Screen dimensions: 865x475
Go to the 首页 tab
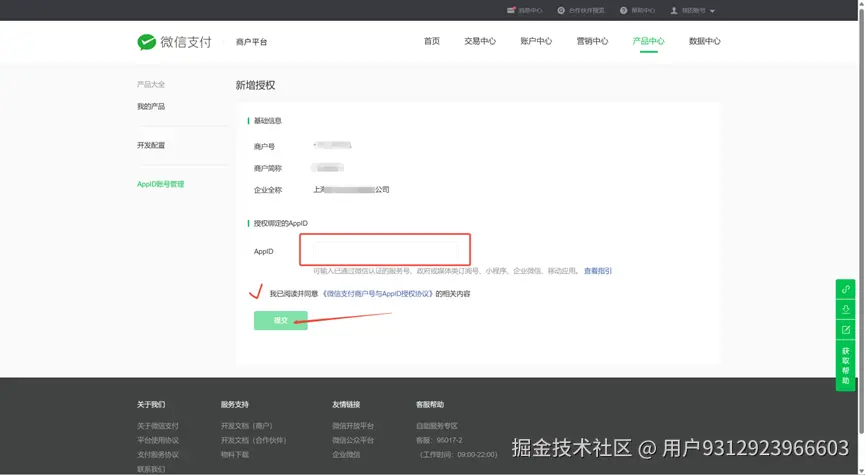click(x=432, y=41)
